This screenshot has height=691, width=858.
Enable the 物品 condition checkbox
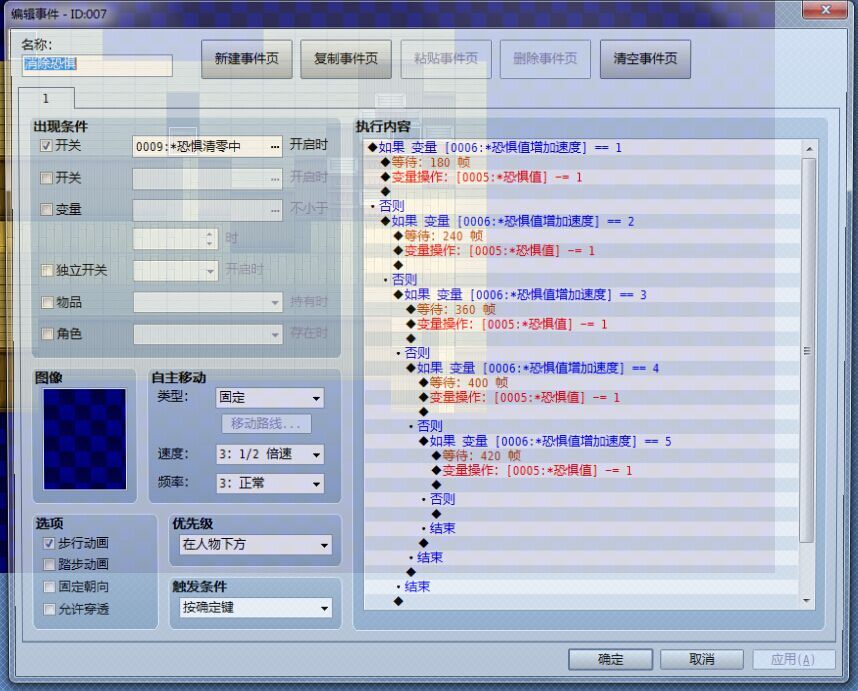[47, 302]
